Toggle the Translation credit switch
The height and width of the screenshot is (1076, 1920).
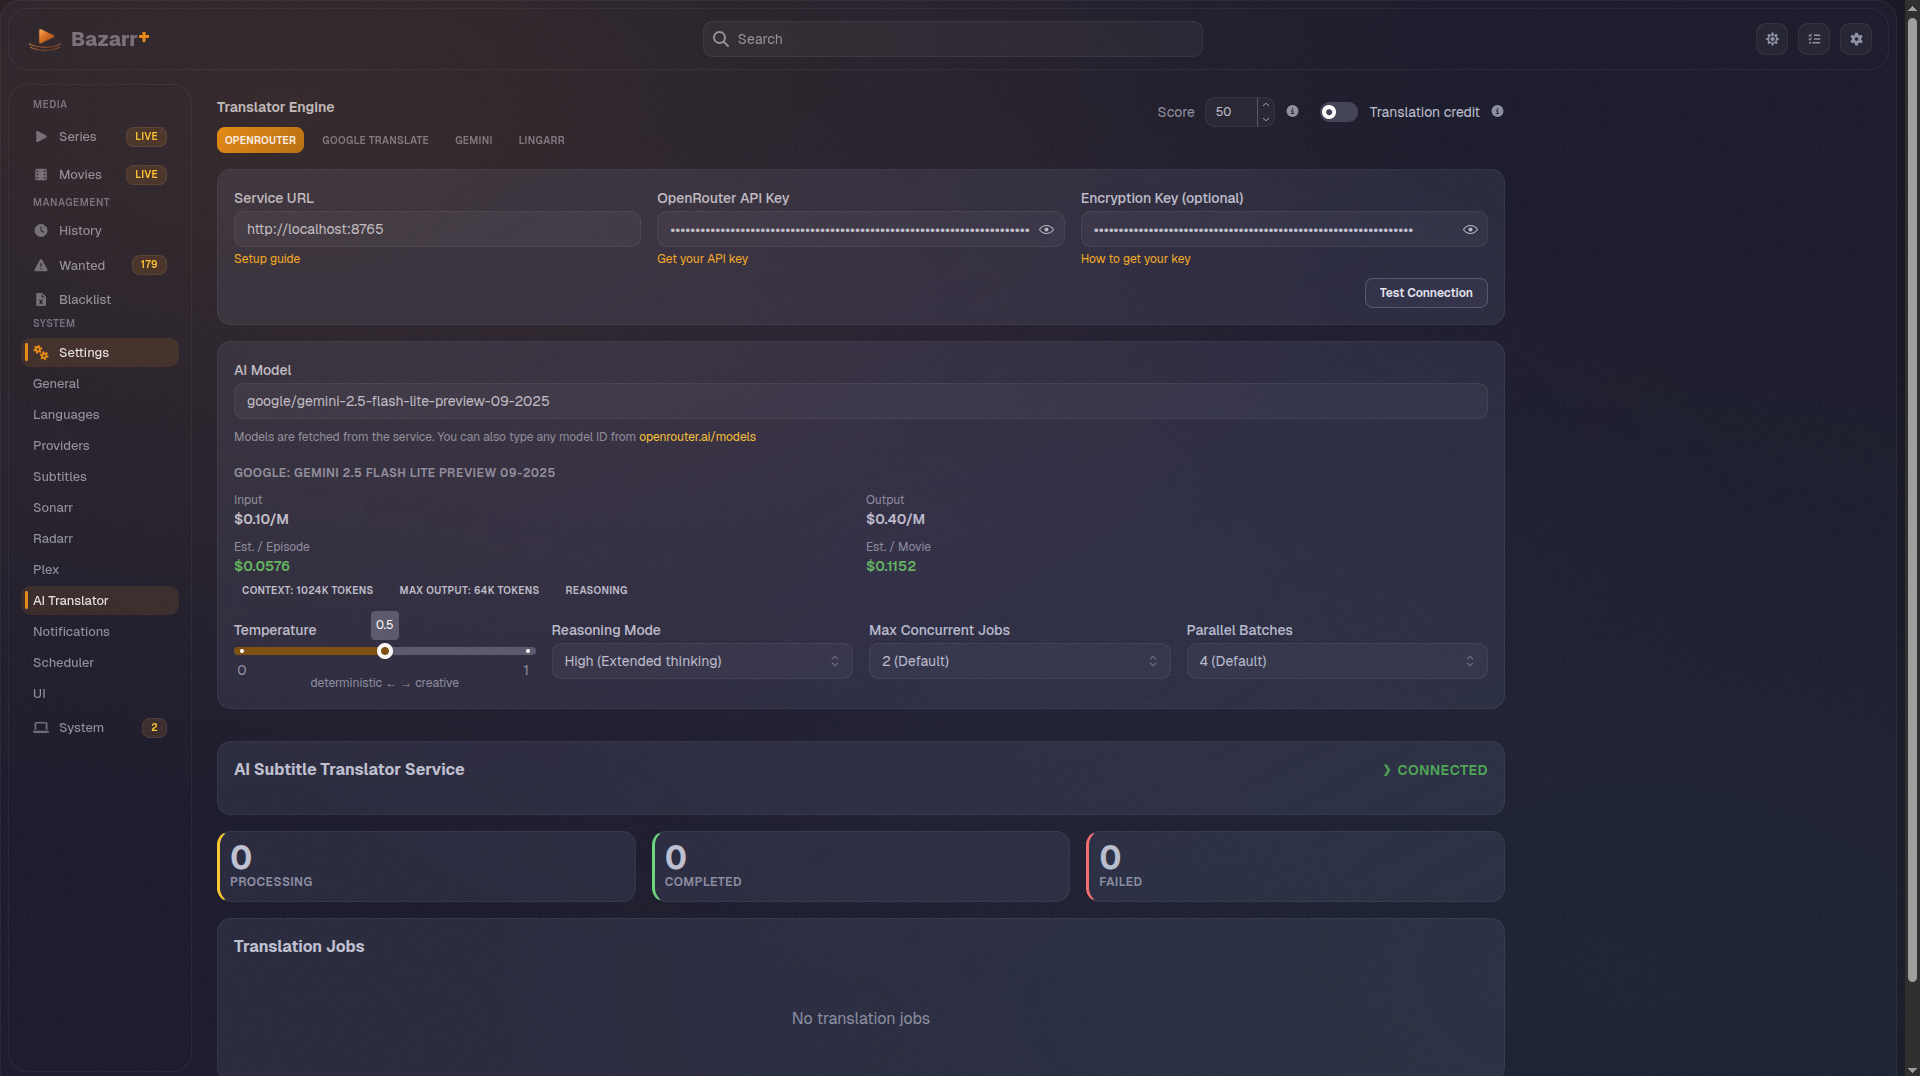(x=1337, y=112)
